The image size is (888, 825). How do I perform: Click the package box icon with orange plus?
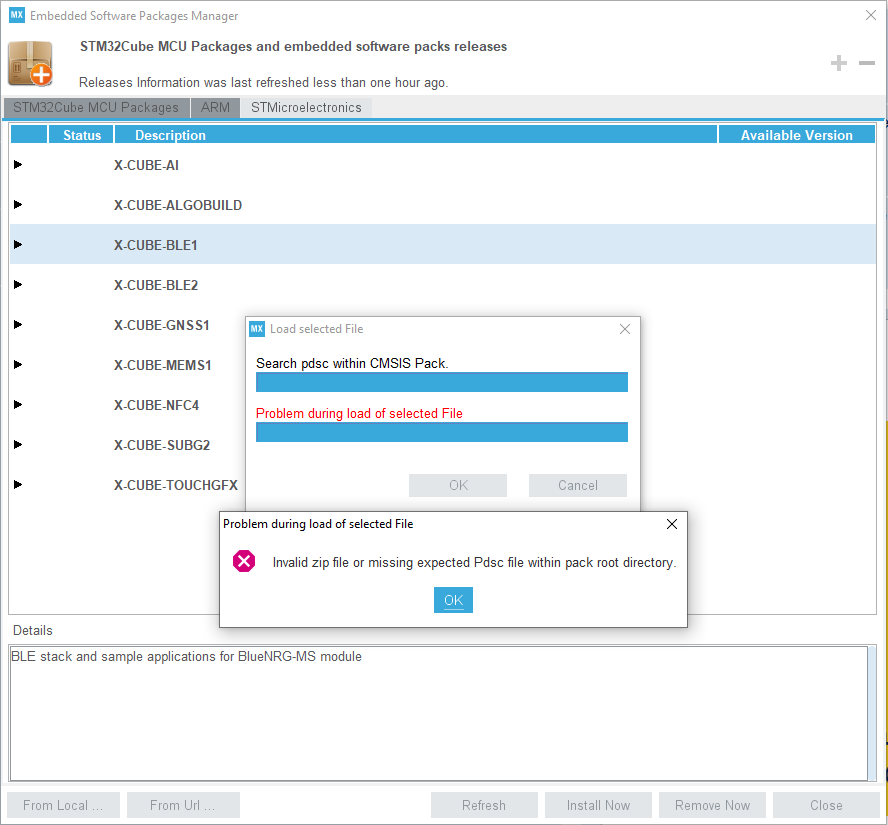pos(31,63)
